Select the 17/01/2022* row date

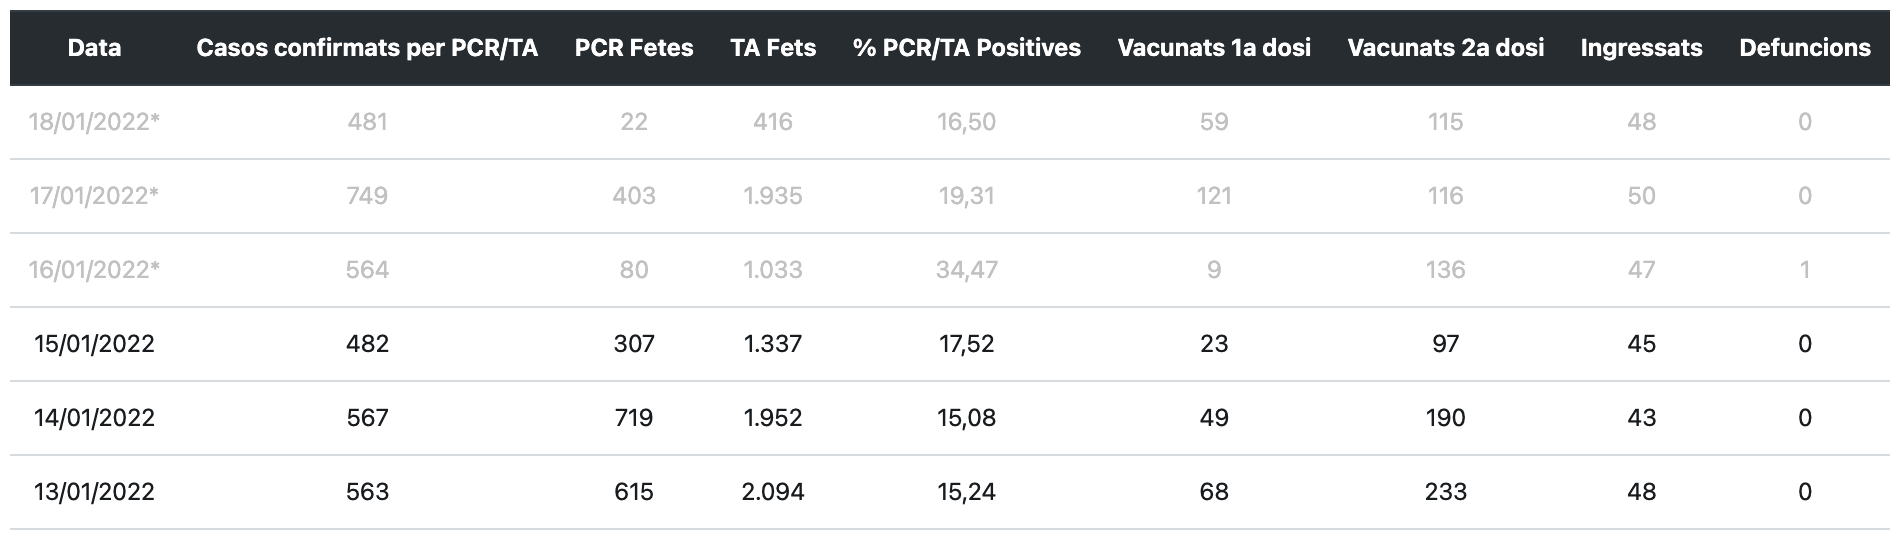click(94, 196)
